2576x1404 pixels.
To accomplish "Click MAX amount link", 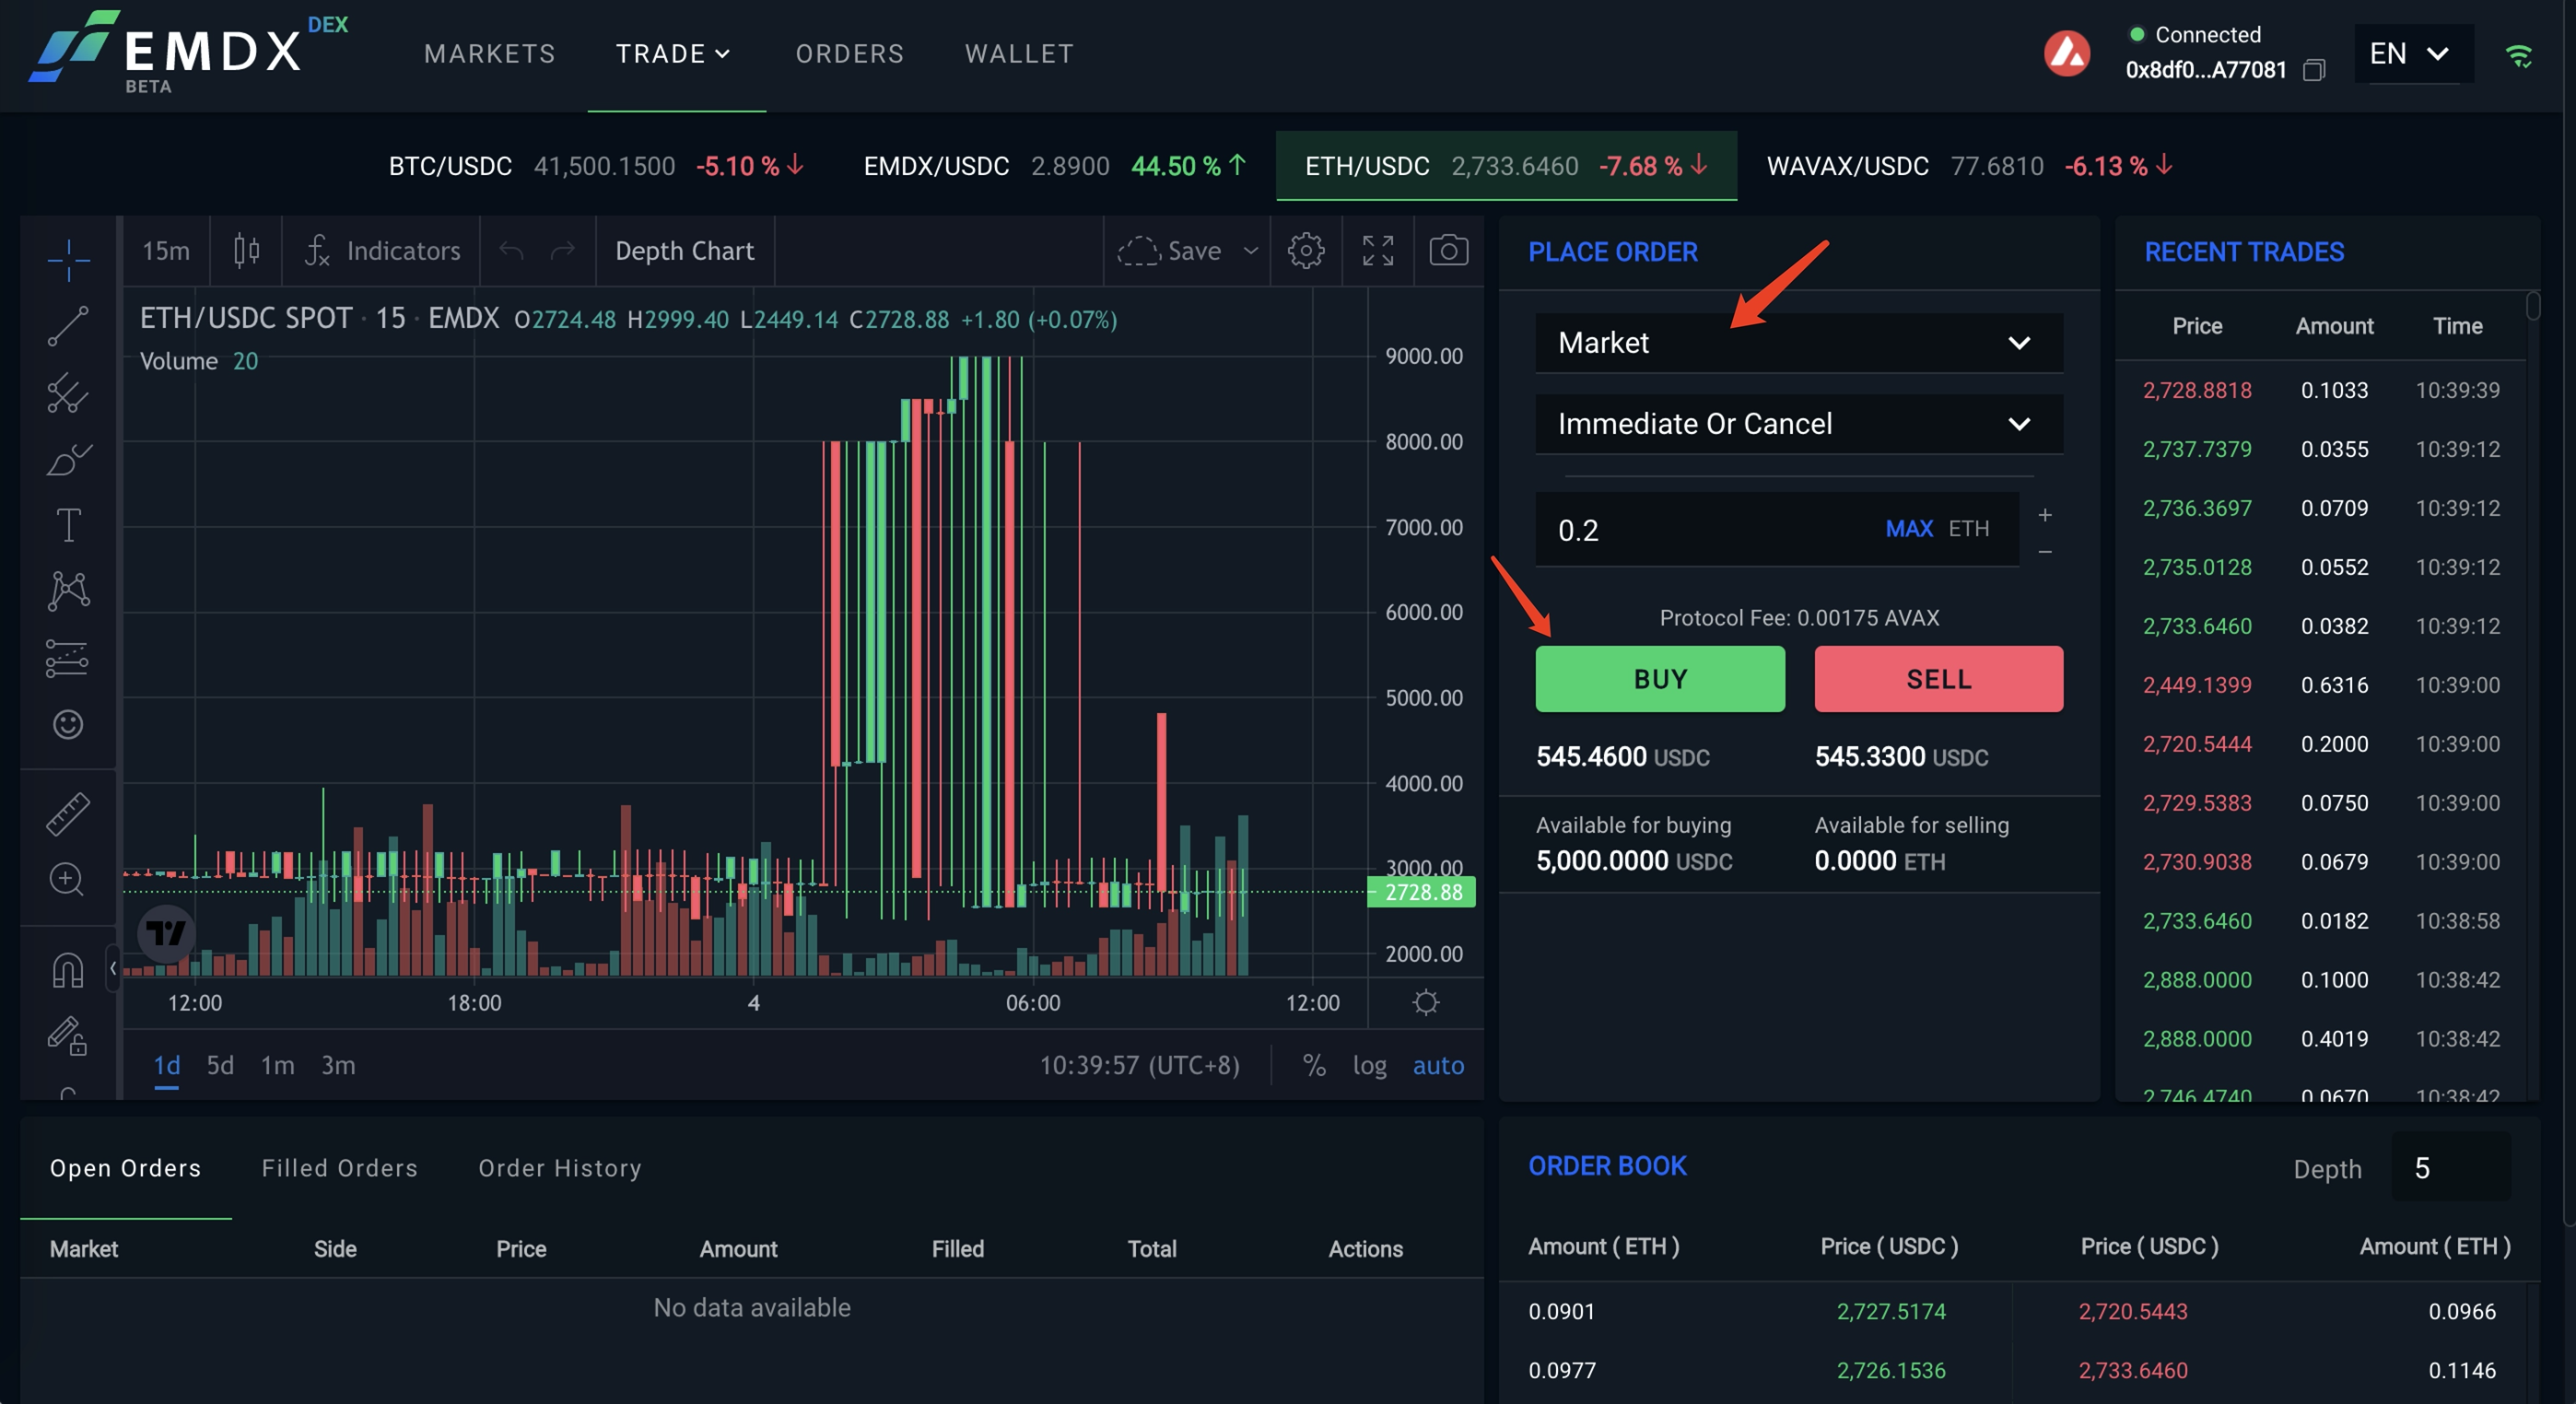I will coord(1908,529).
